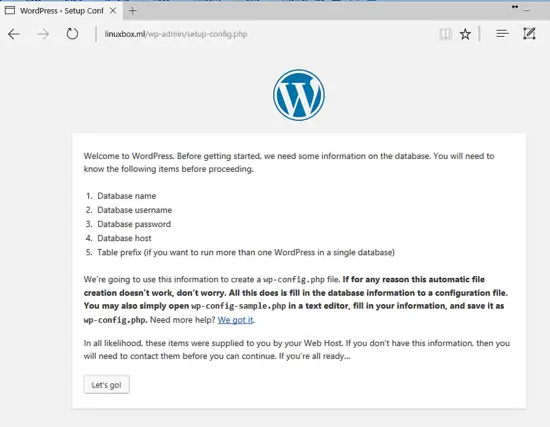550x427 pixels.
Task: Add page to favorites with star
Action: [x=465, y=34]
